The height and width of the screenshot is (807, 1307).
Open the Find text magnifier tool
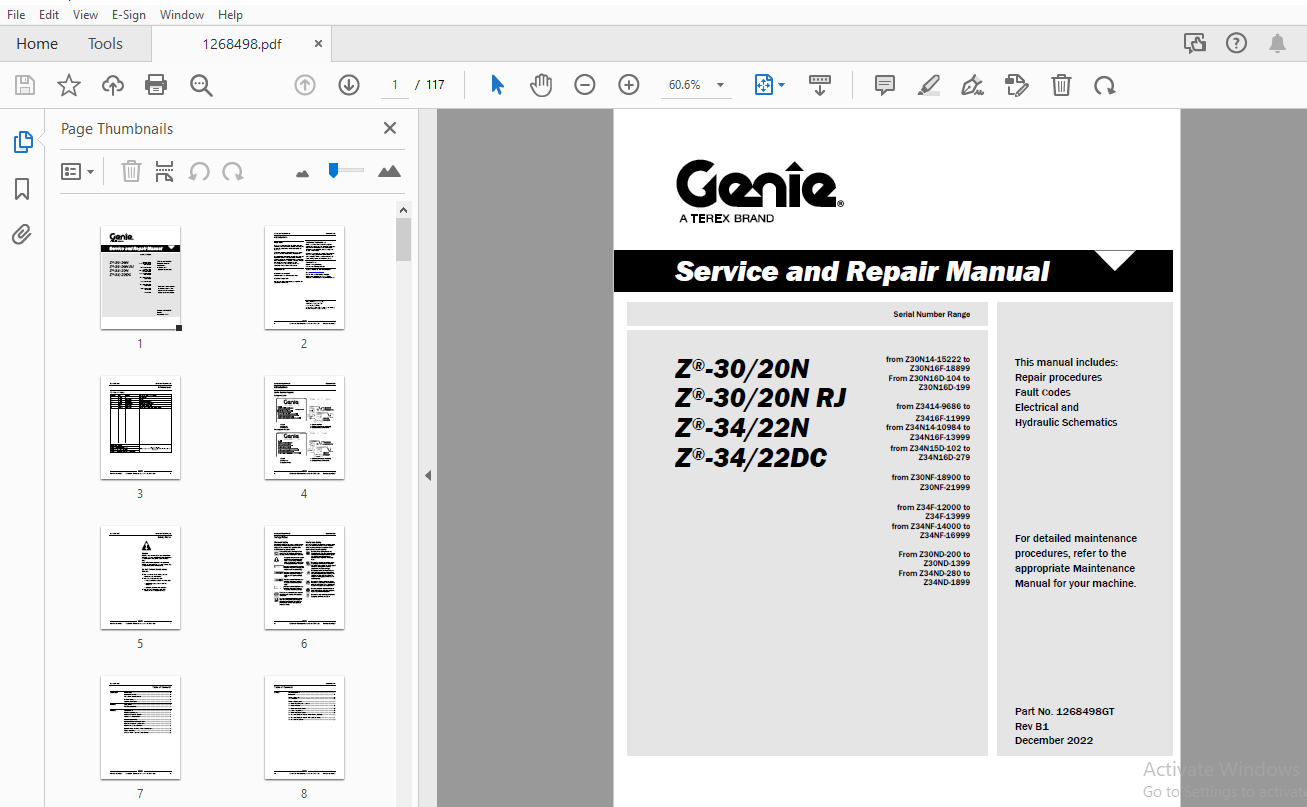201,85
